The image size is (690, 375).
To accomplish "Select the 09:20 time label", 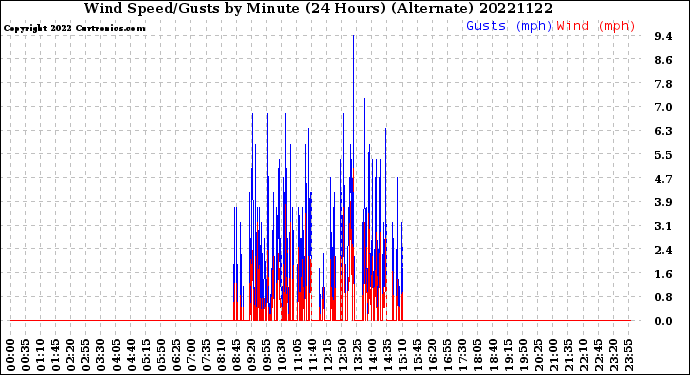I will tap(251, 355).
